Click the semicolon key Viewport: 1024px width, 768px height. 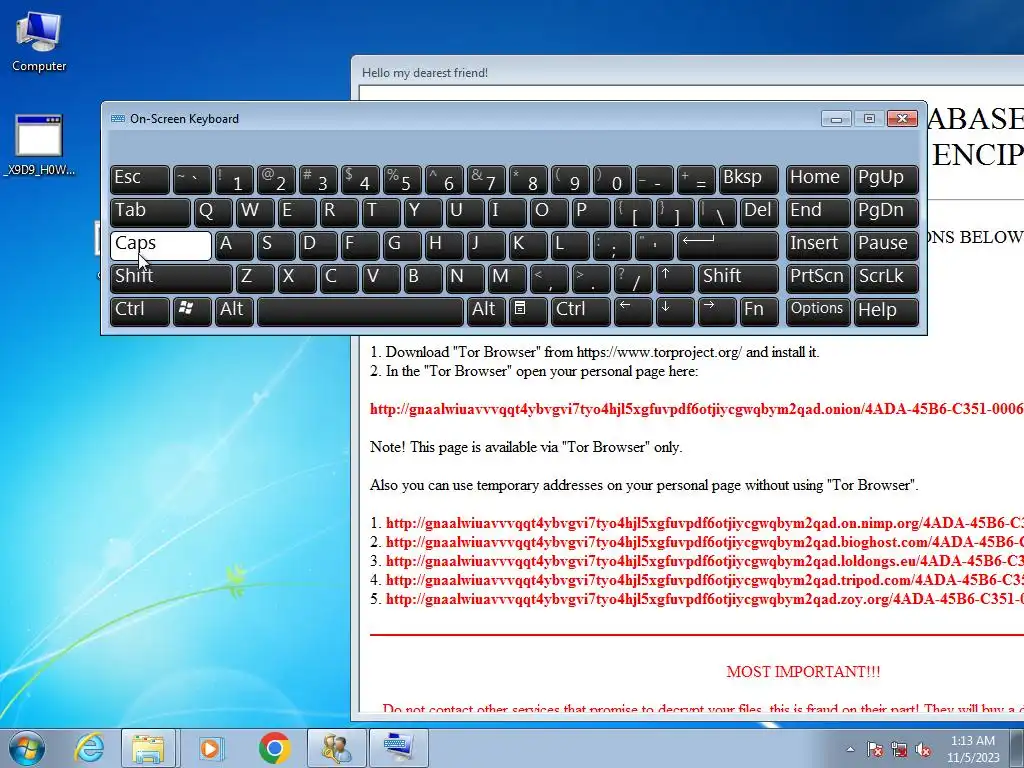pos(612,245)
